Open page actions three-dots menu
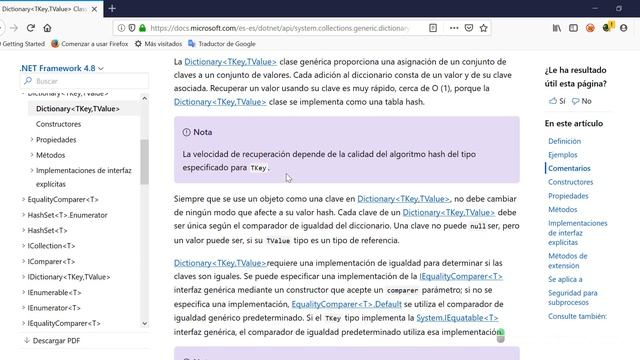The width and height of the screenshot is (640, 360). (454, 28)
